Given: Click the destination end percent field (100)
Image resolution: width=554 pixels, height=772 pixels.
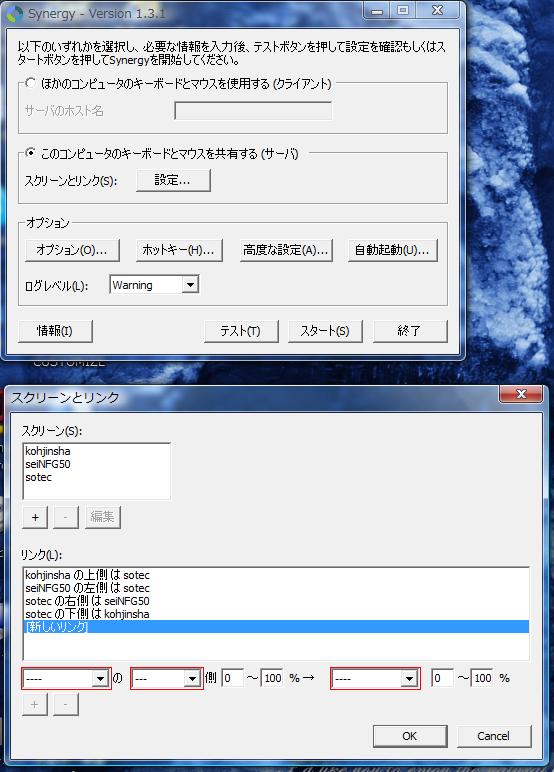Looking at the screenshot, I should click(x=482, y=678).
